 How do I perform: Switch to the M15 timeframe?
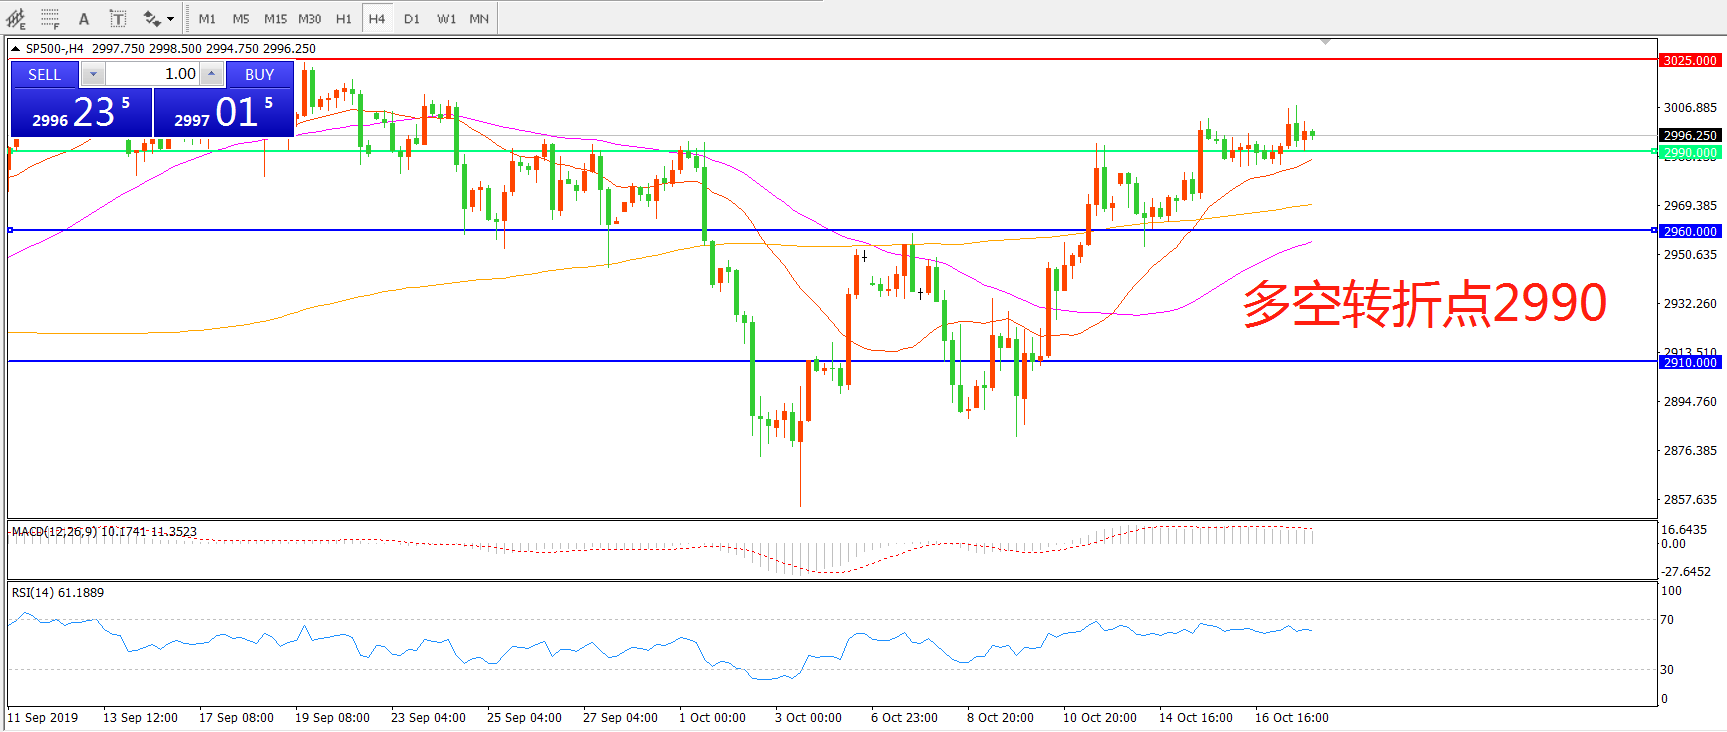tap(275, 19)
